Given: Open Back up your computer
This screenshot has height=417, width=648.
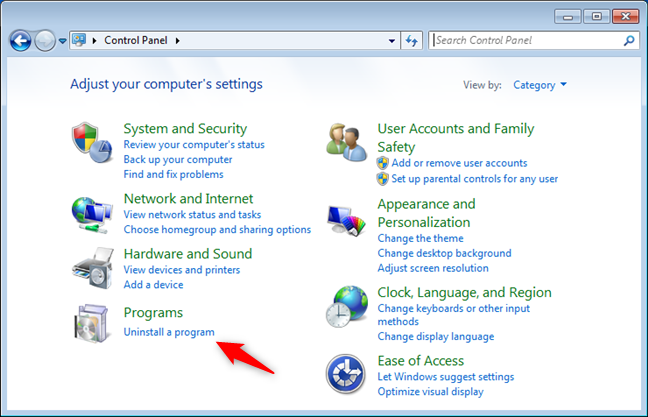Looking at the screenshot, I should [178, 160].
